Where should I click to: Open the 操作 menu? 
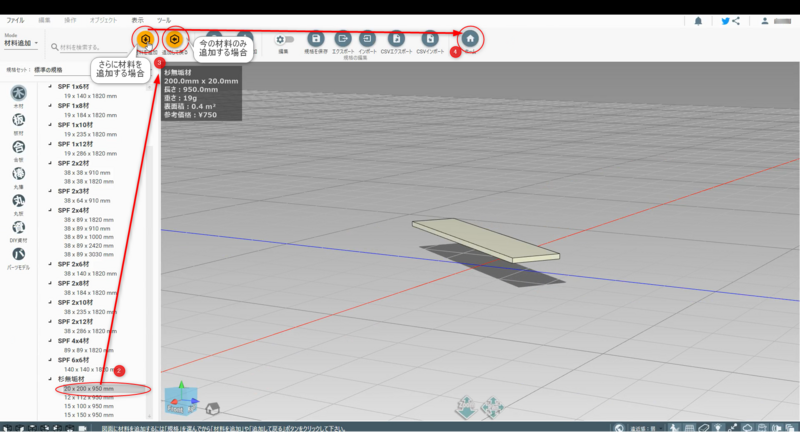point(70,20)
